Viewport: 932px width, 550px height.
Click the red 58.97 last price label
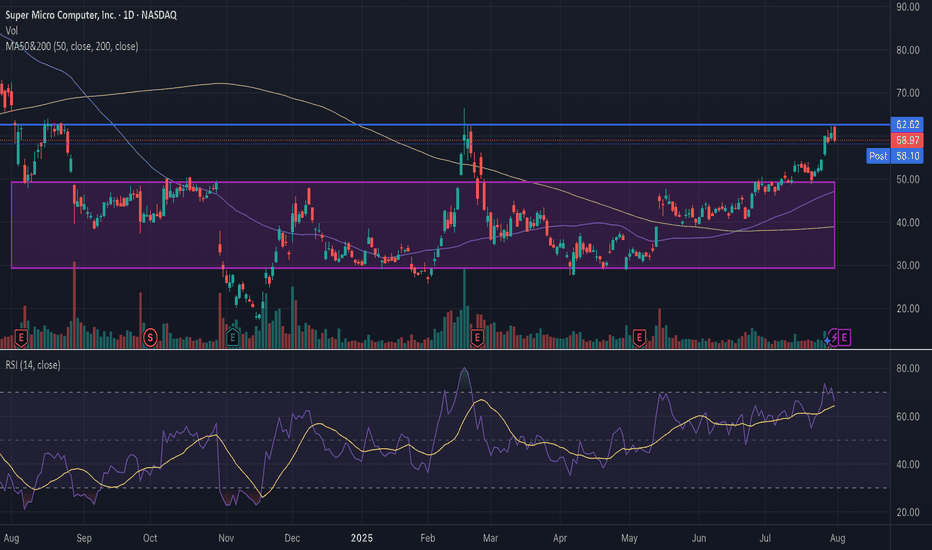click(x=907, y=140)
